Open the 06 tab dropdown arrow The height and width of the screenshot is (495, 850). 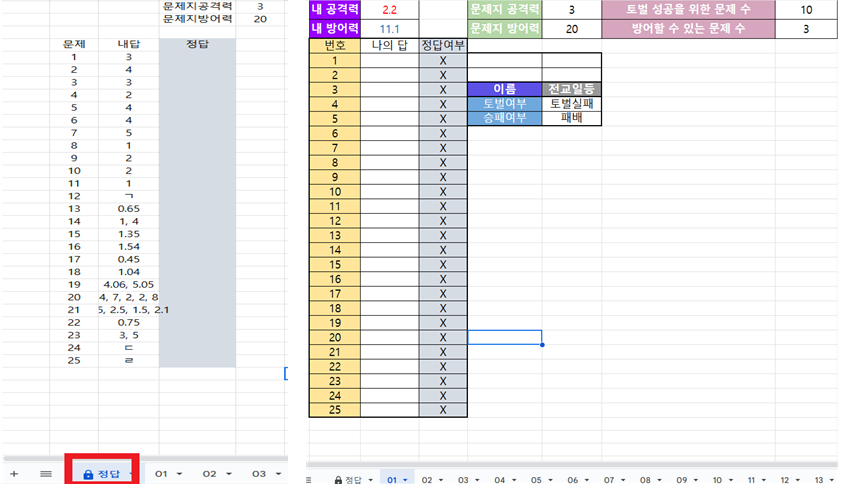(x=587, y=480)
